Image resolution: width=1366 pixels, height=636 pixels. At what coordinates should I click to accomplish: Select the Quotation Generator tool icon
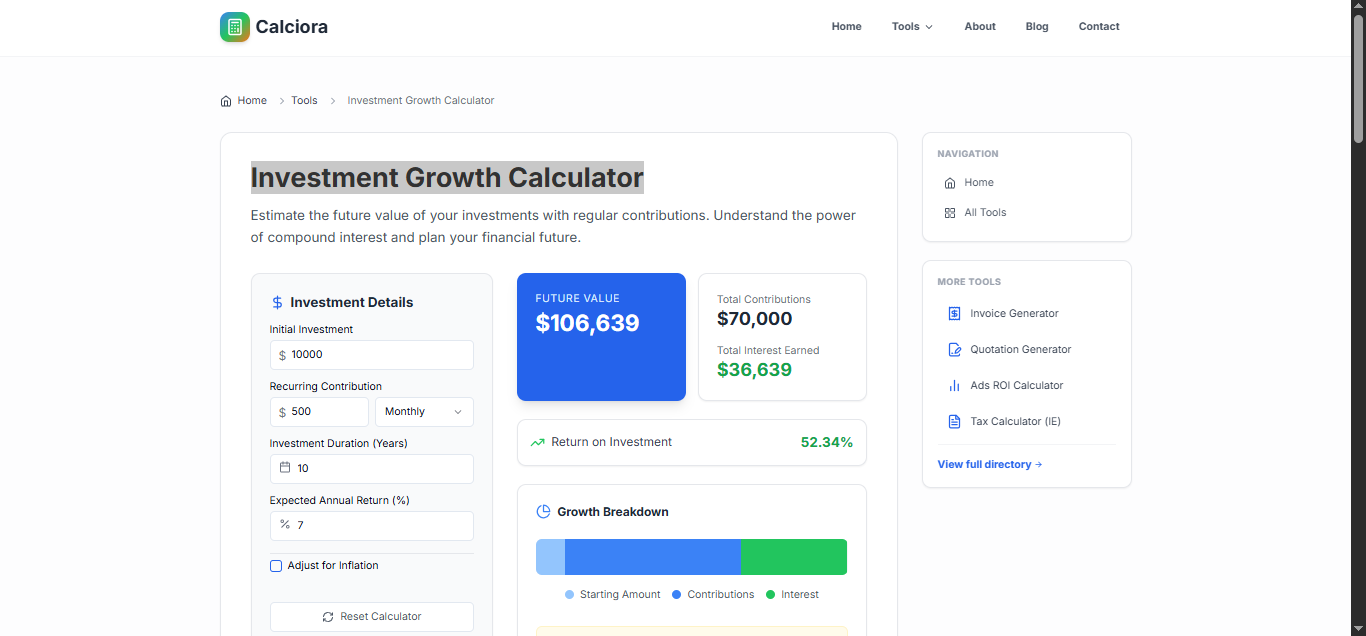coord(953,349)
